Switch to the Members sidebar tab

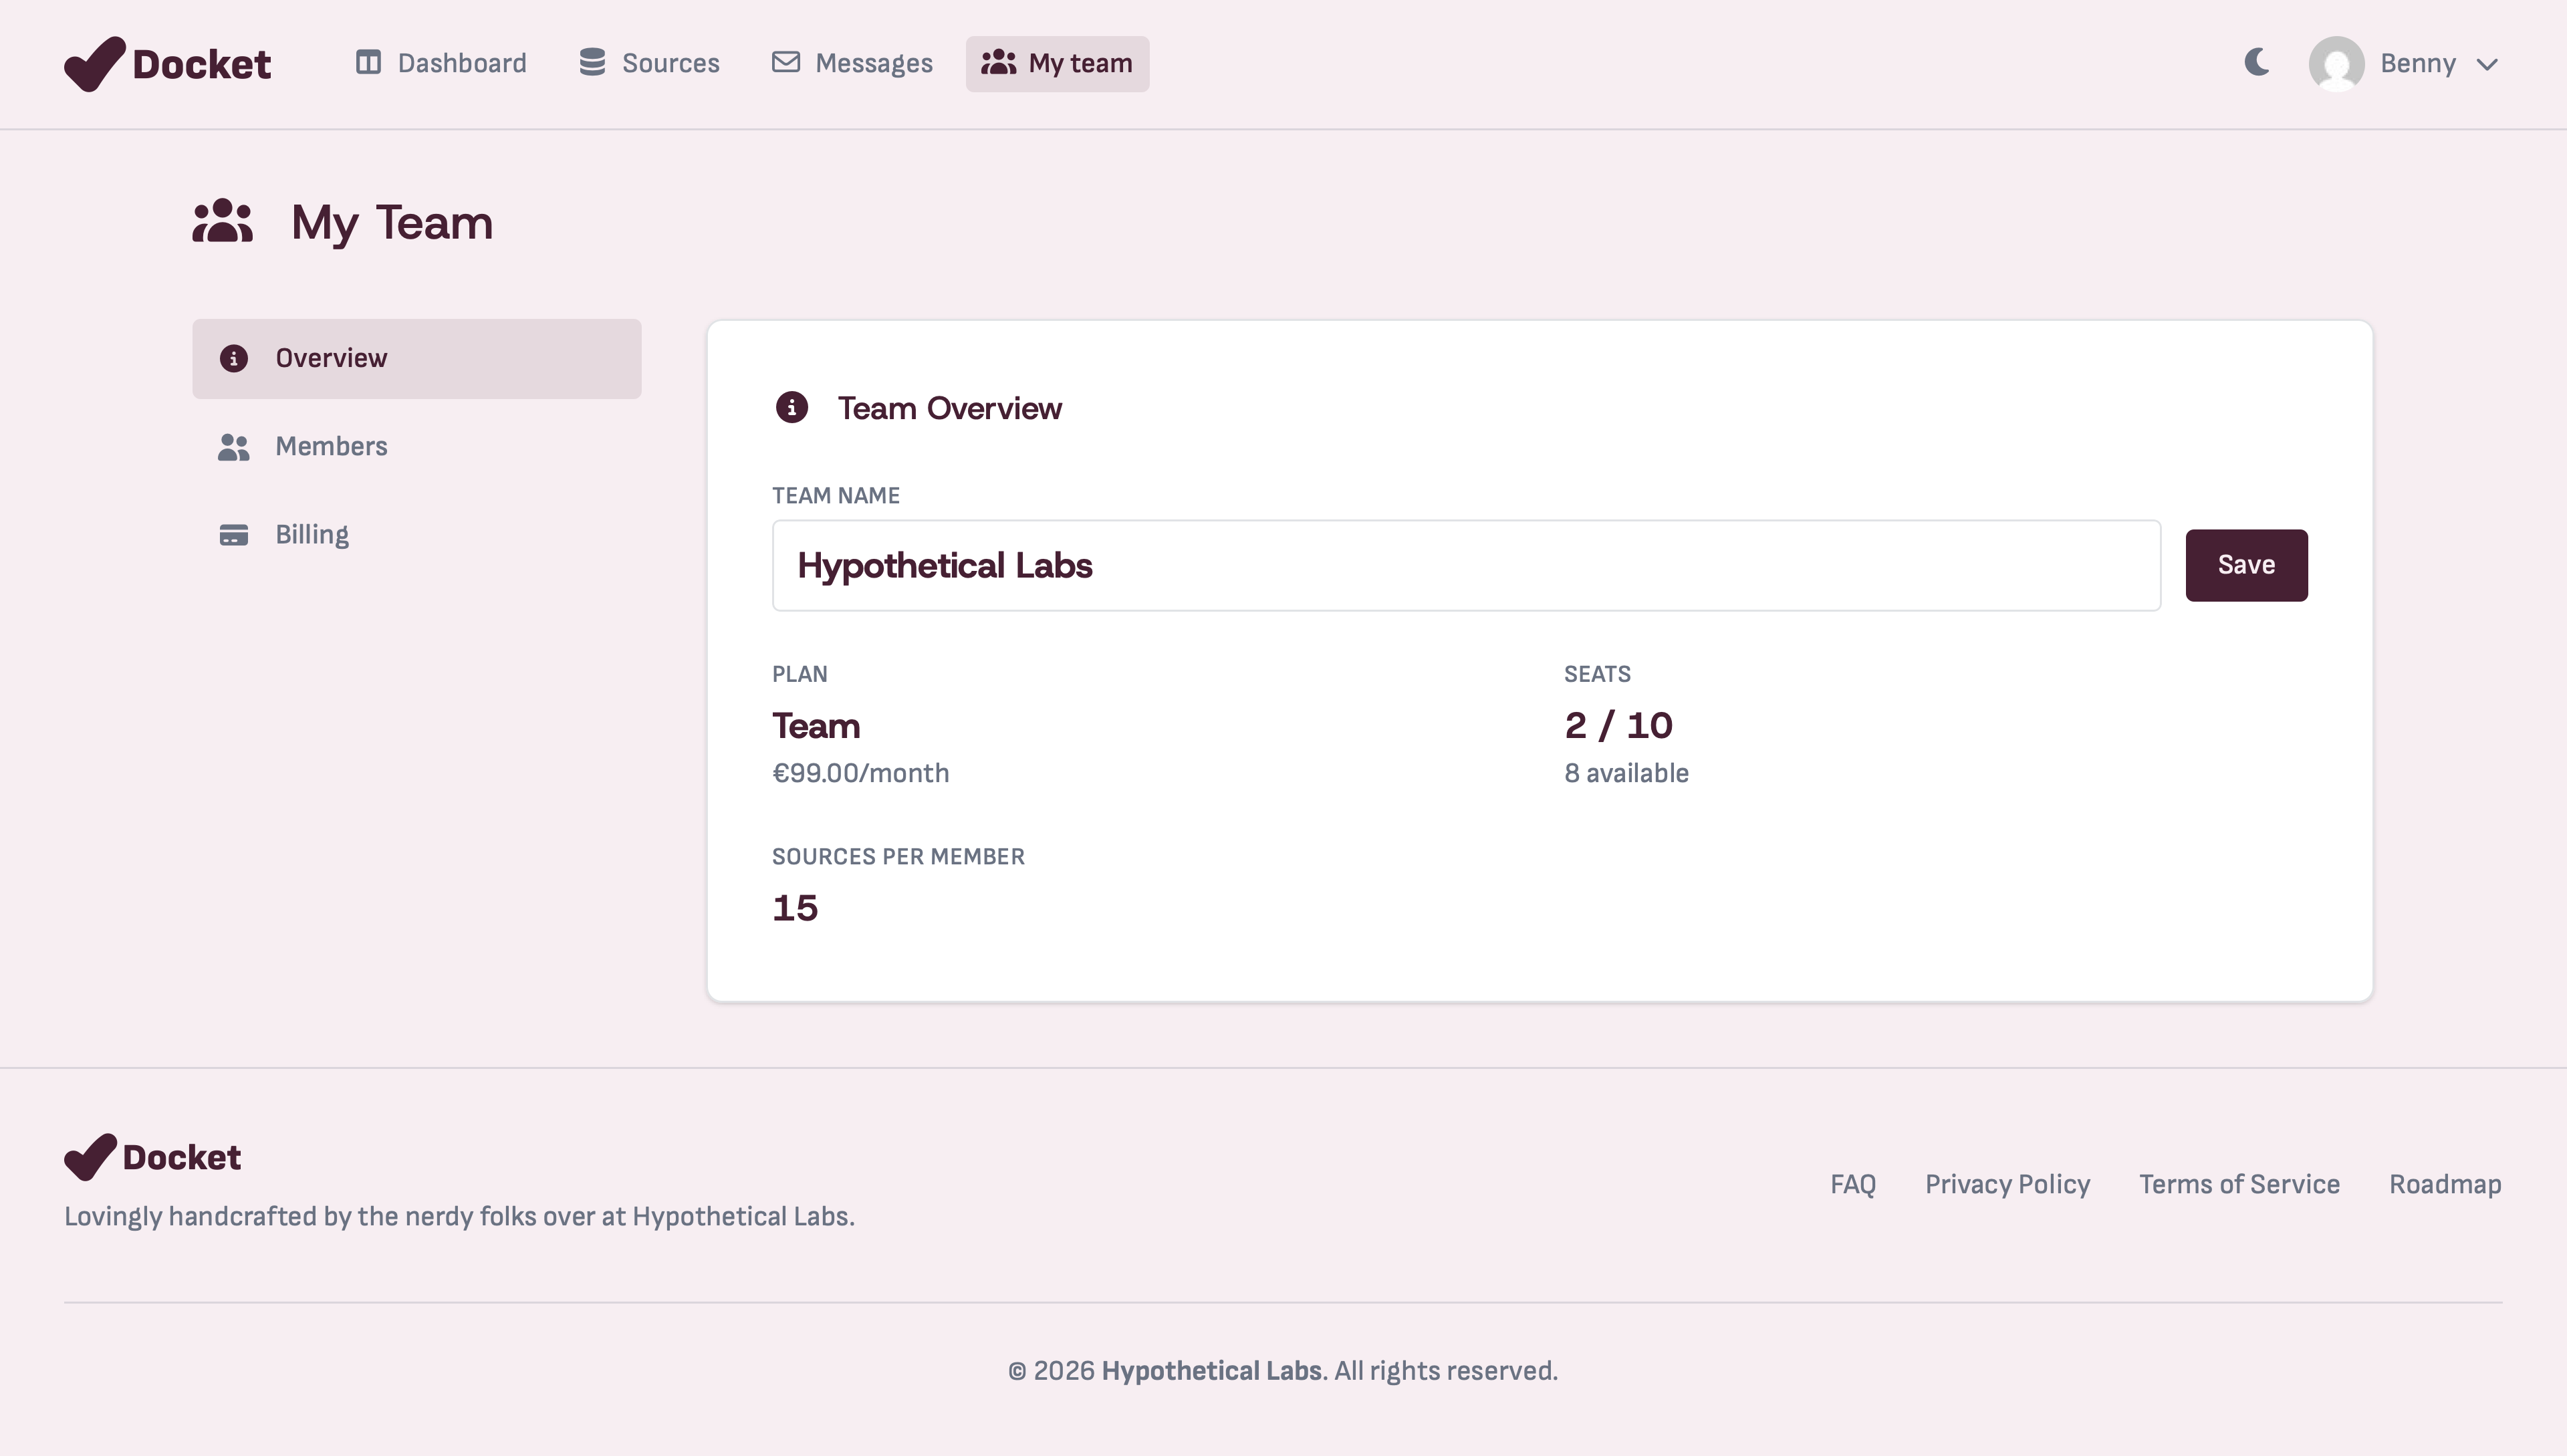pyautogui.click(x=417, y=447)
